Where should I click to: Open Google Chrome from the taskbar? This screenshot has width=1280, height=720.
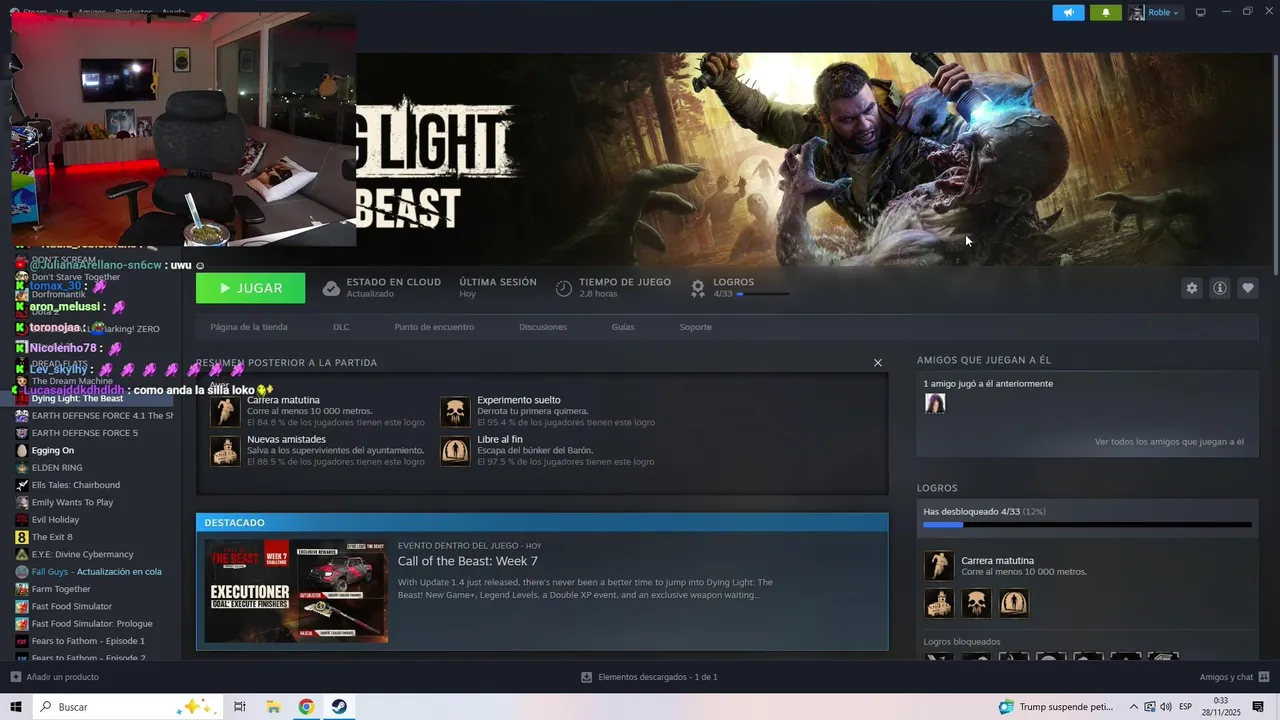(306, 707)
